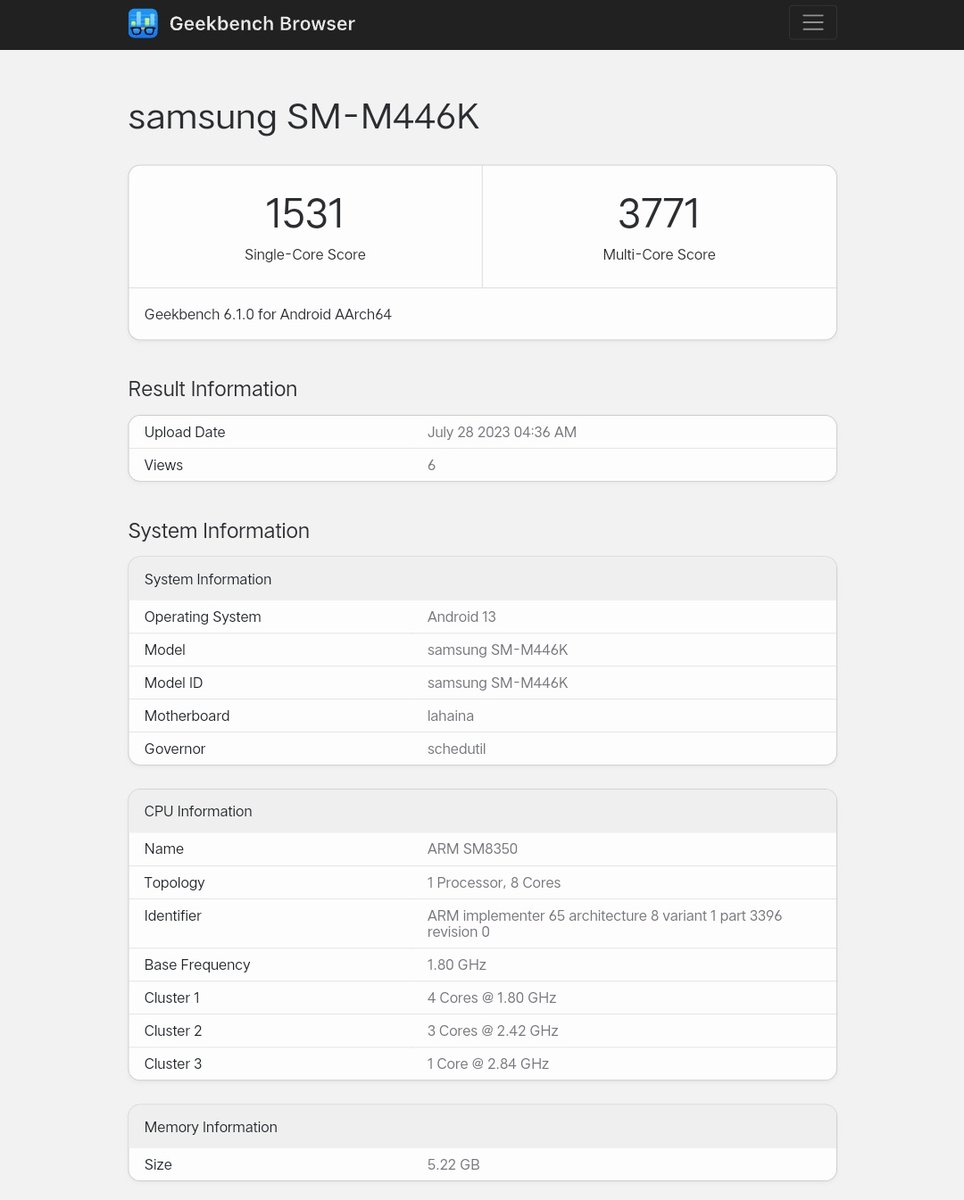Click the Single-Core Score label

coord(305,255)
